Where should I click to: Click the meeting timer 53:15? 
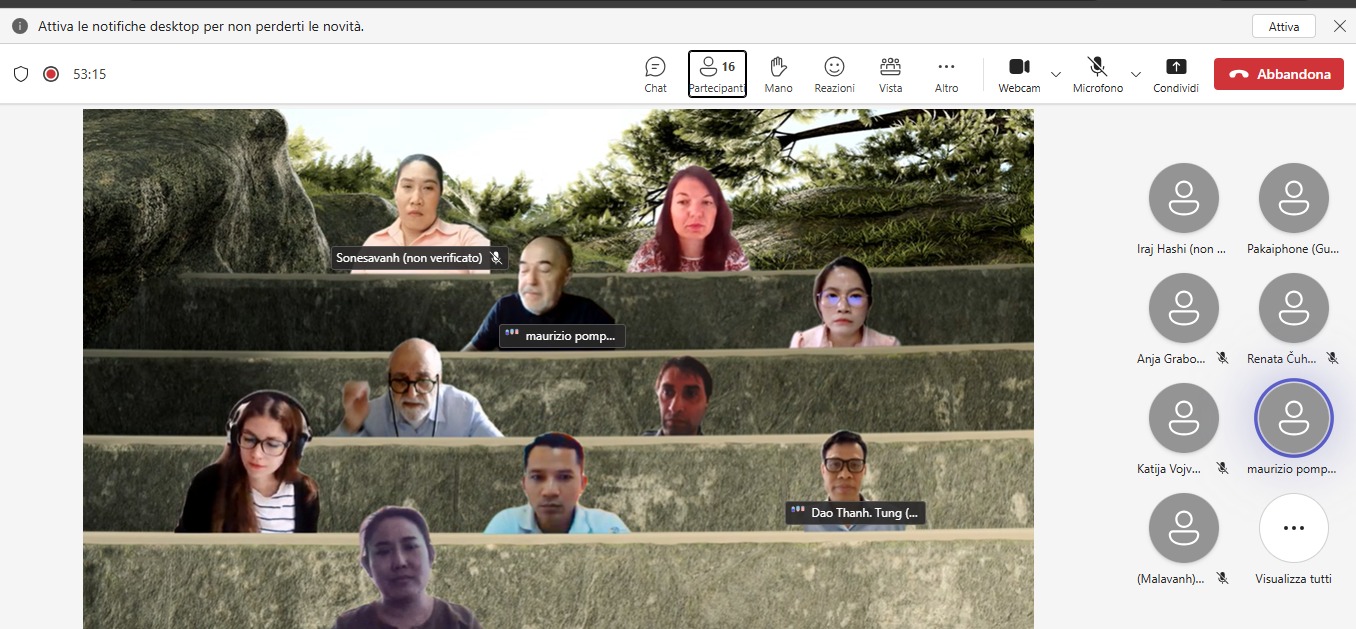pyautogui.click(x=90, y=74)
